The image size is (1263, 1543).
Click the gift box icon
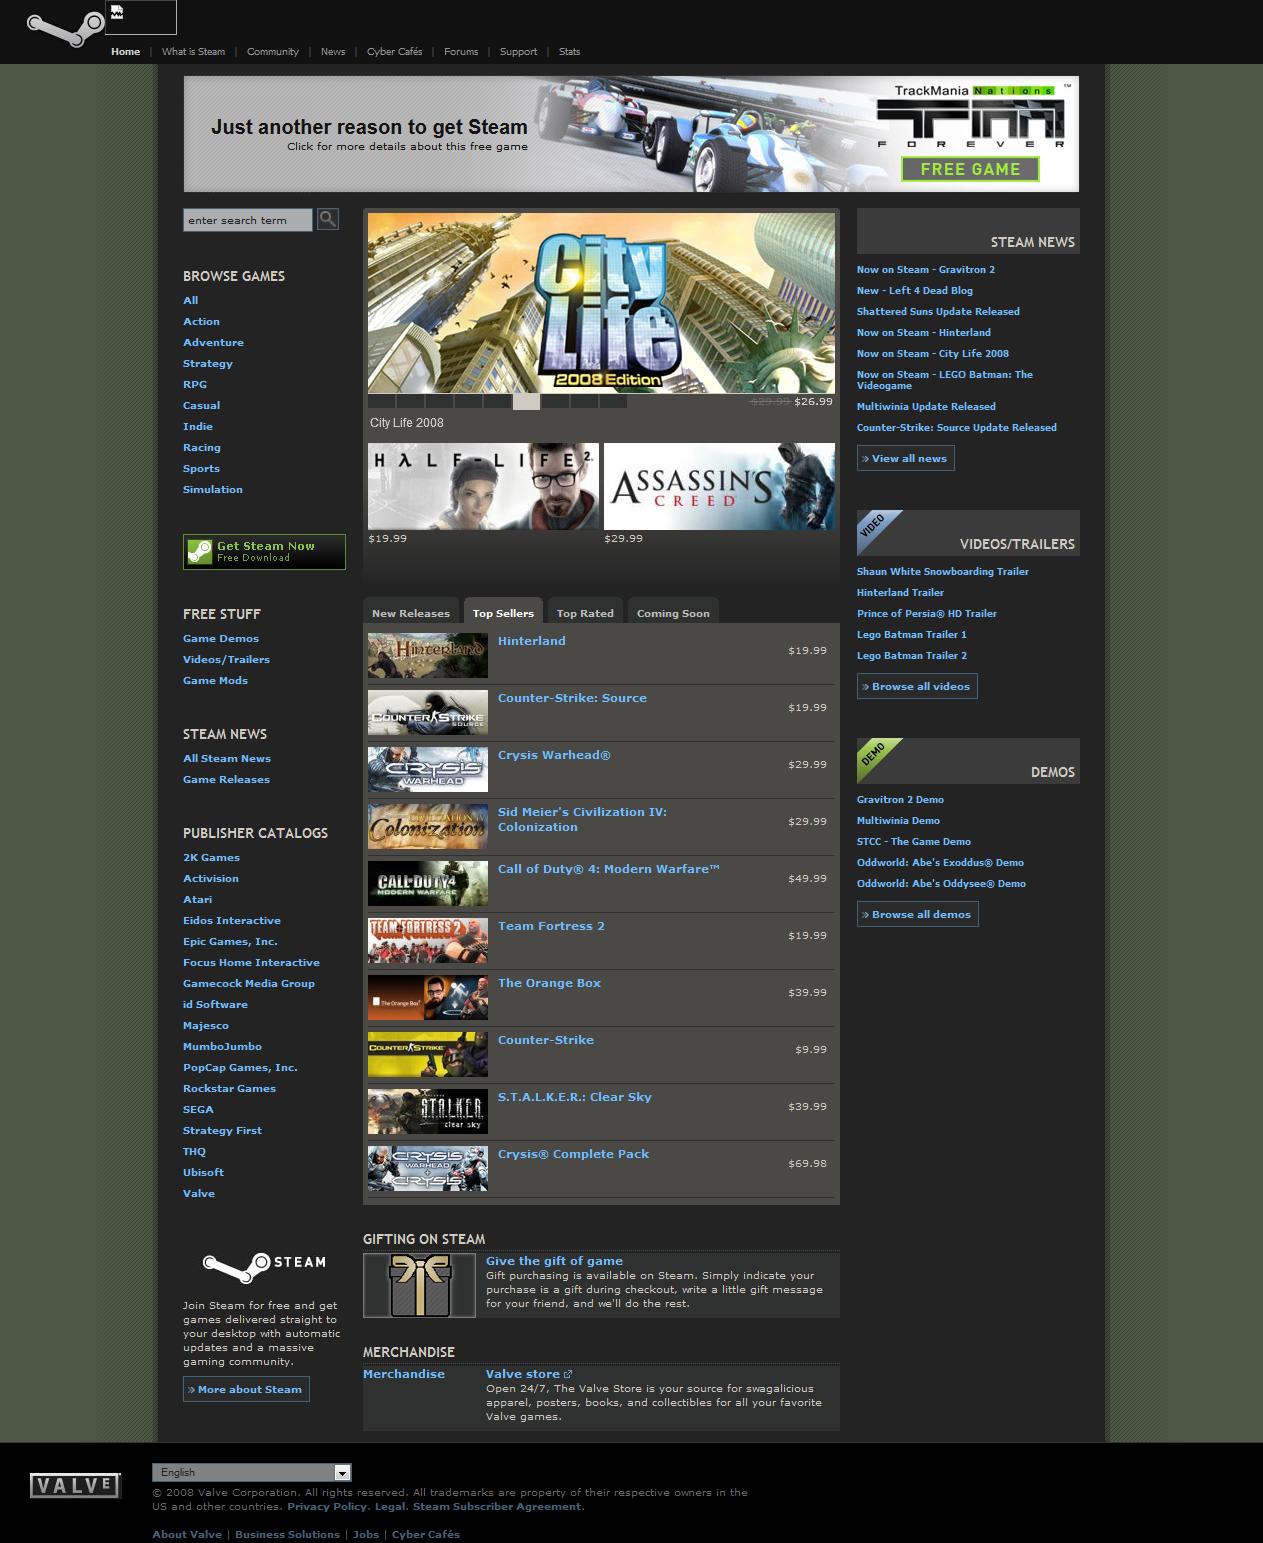click(x=419, y=1285)
